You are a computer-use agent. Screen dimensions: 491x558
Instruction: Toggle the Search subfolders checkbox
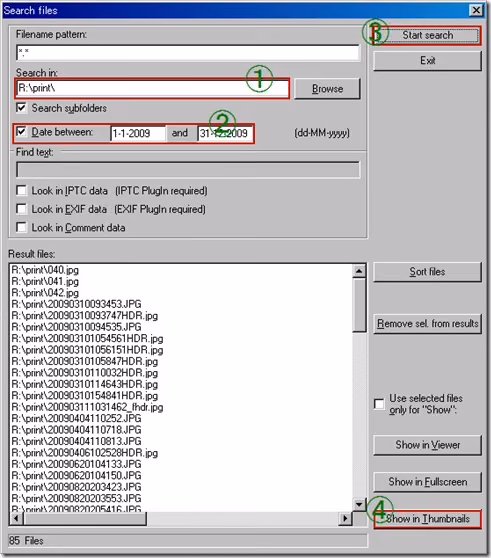pyautogui.click(x=21, y=108)
